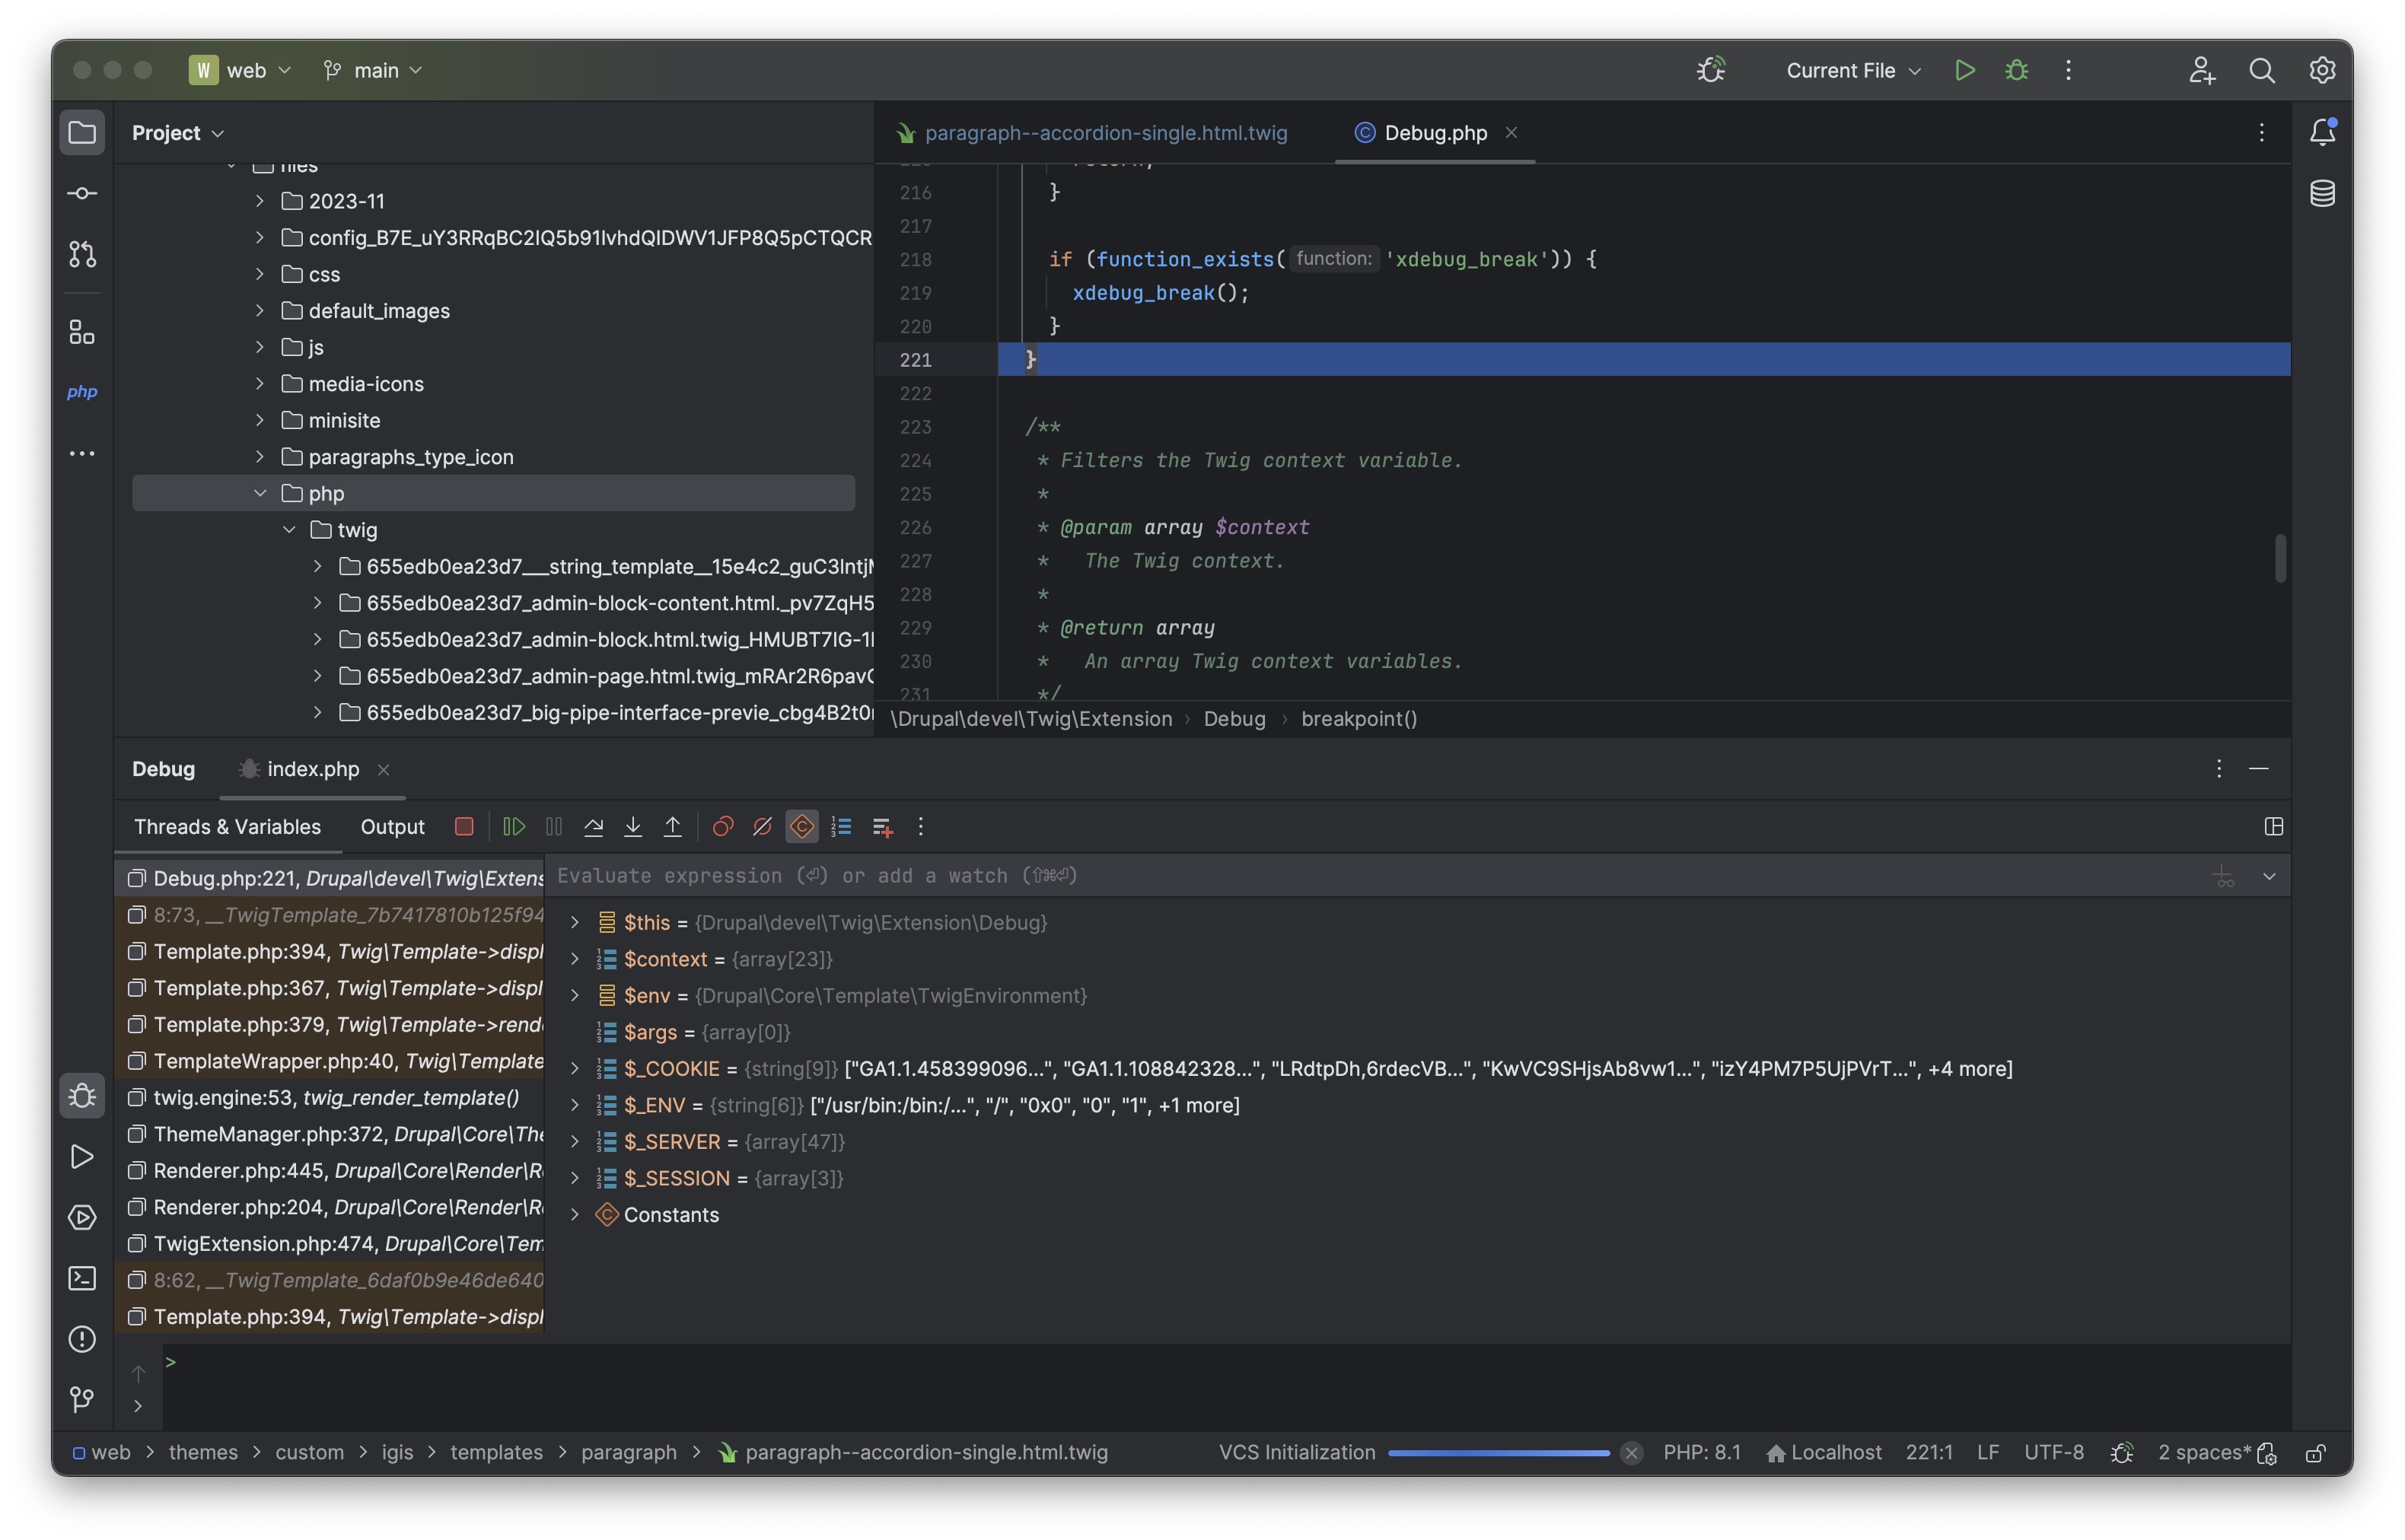This screenshot has height=1540, width=2405.
Task: Step Into in debugger toolbar
Action: click(633, 826)
